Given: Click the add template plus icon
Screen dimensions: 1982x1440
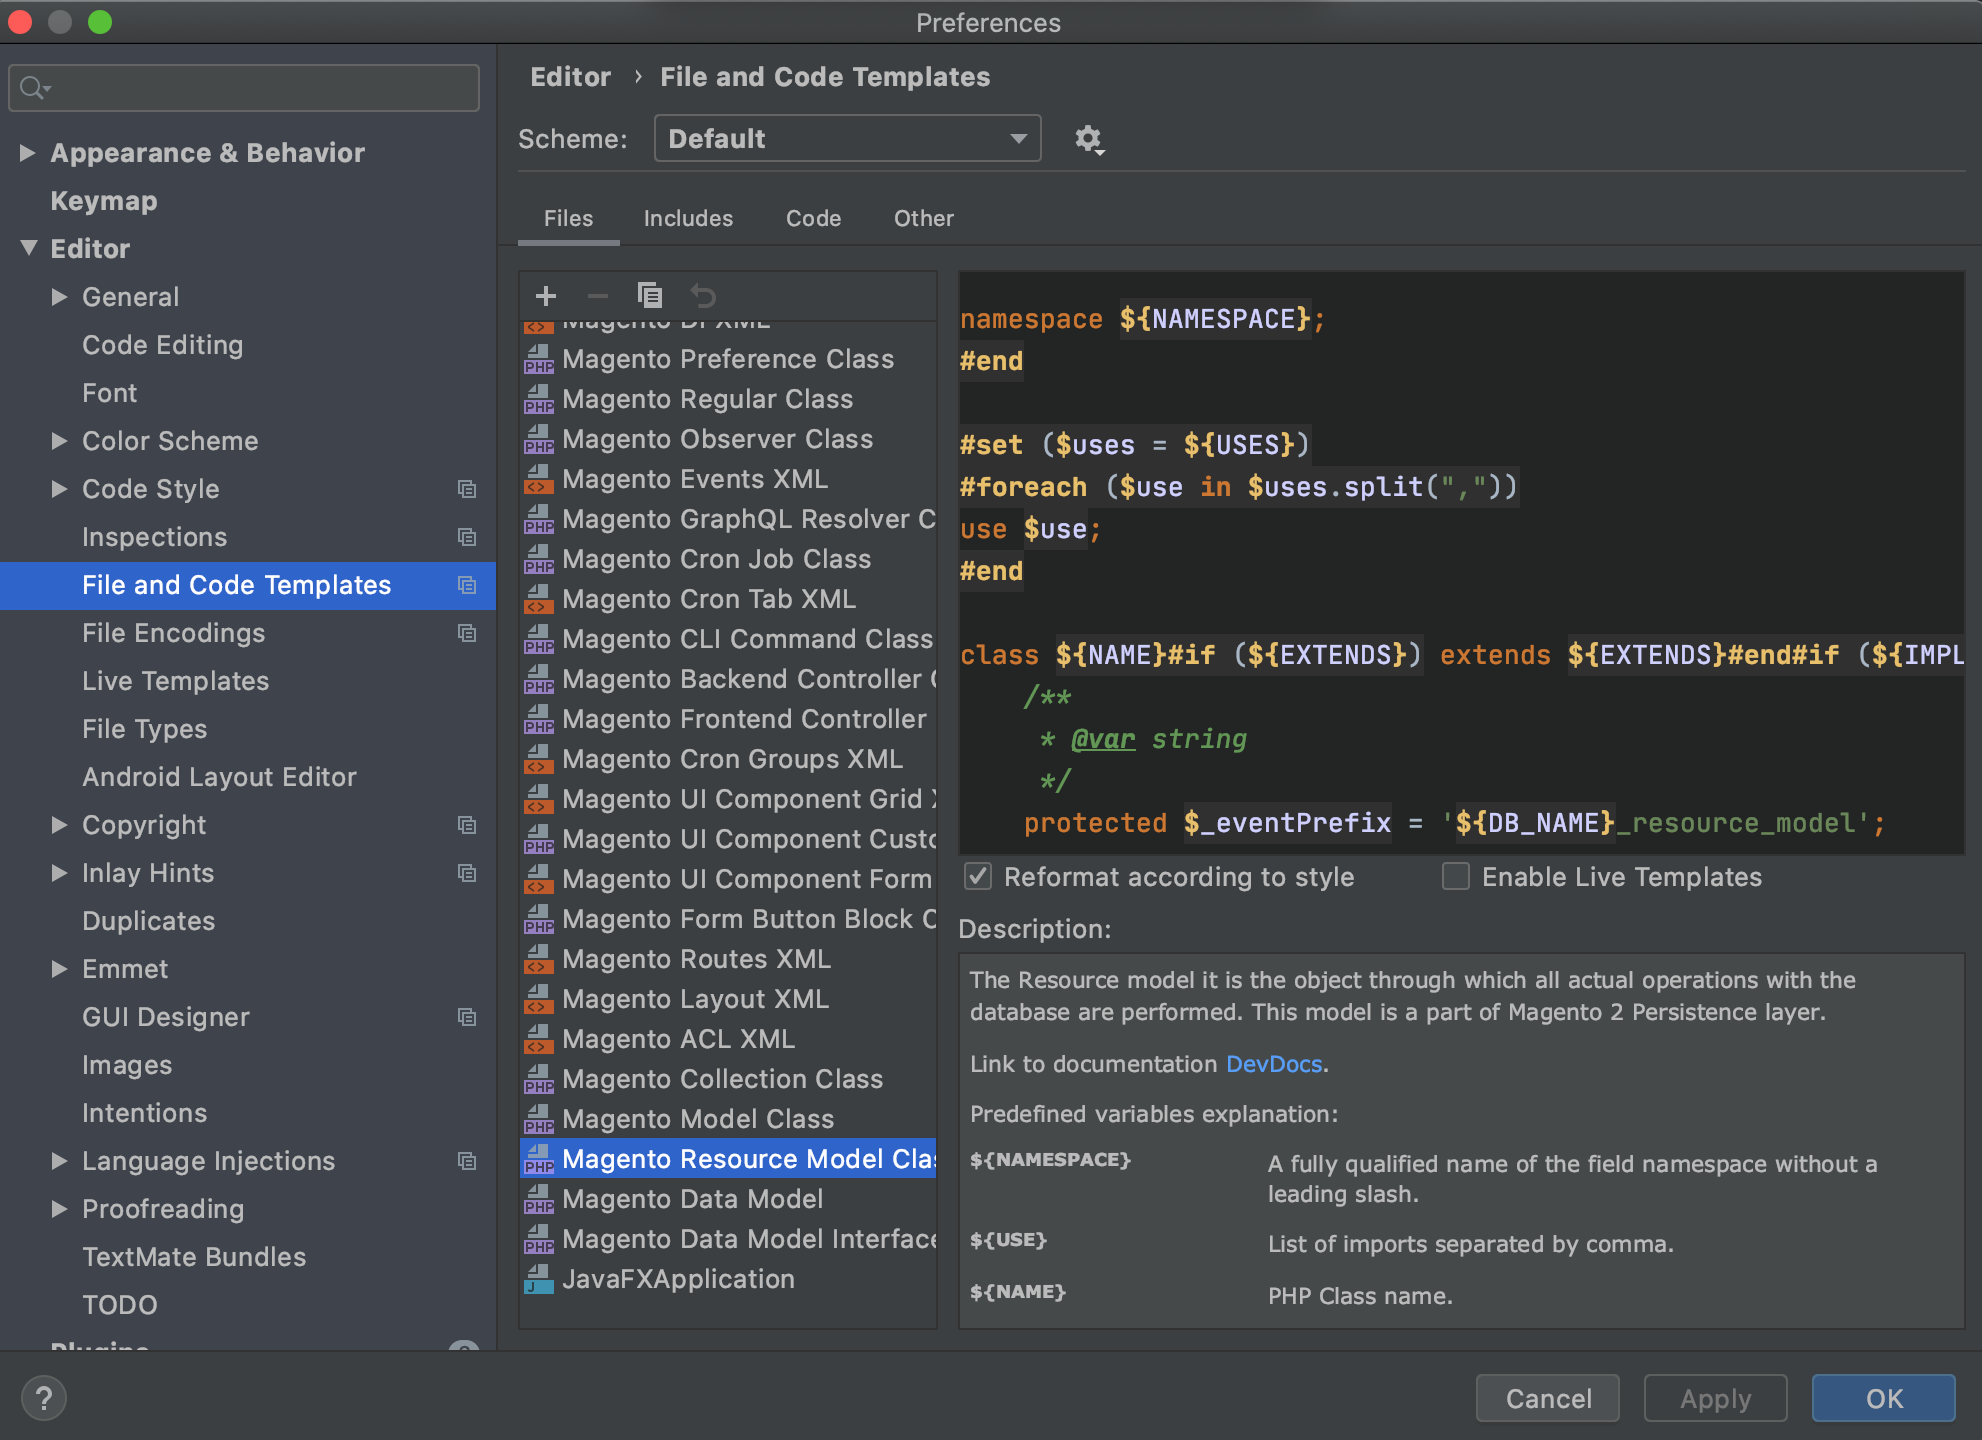Looking at the screenshot, I should (546, 296).
